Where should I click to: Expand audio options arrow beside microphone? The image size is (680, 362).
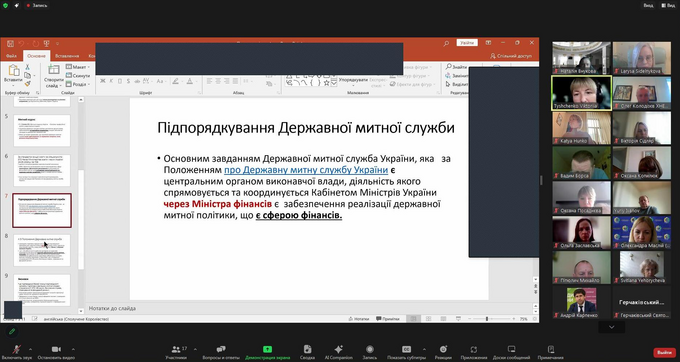pos(30,349)
